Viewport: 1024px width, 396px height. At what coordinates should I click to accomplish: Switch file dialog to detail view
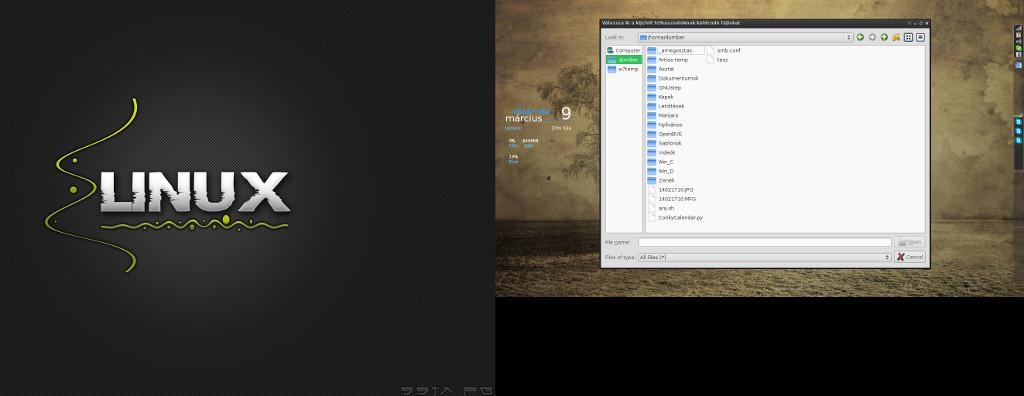click(x=920, y=37)
